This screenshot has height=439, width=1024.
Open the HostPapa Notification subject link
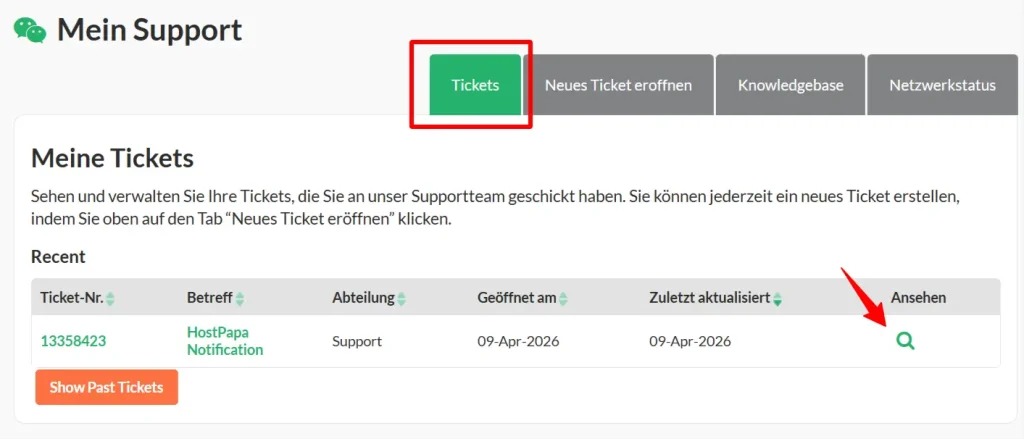225,341
